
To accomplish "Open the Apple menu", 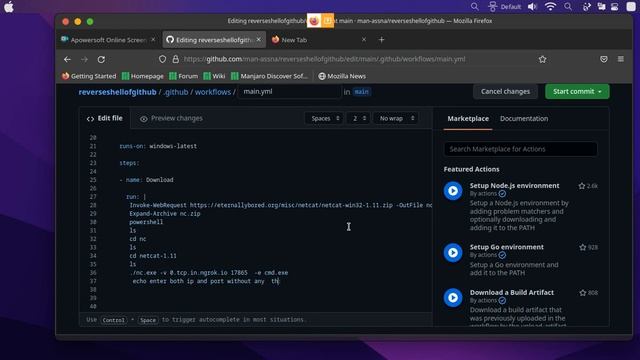I will [9, 7].
